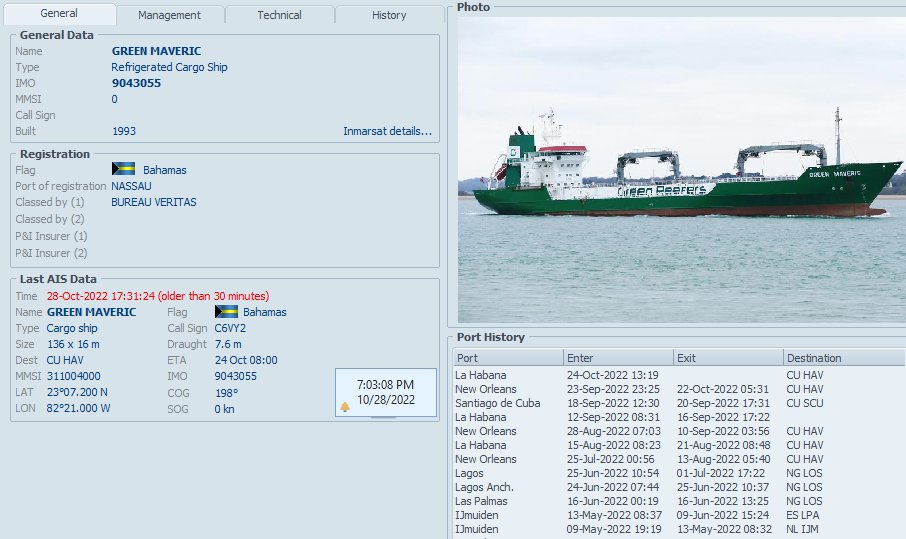Open the Management tab
The height and width of the screenshot is (539, 906).
point(169,15)
